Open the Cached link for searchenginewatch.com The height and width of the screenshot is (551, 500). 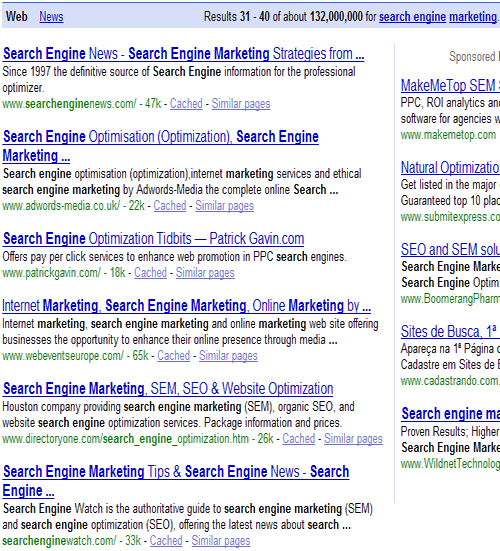[x=166, y=540]
